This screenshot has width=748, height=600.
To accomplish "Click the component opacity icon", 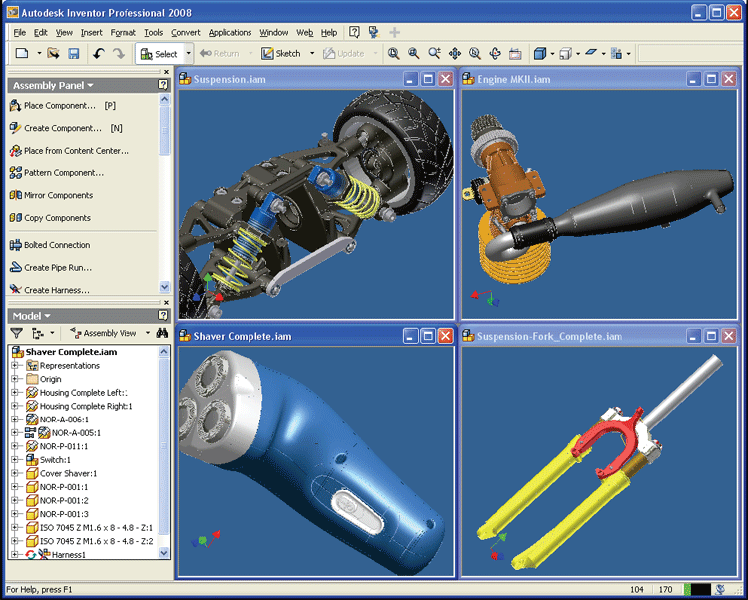I will click(616, 53).
